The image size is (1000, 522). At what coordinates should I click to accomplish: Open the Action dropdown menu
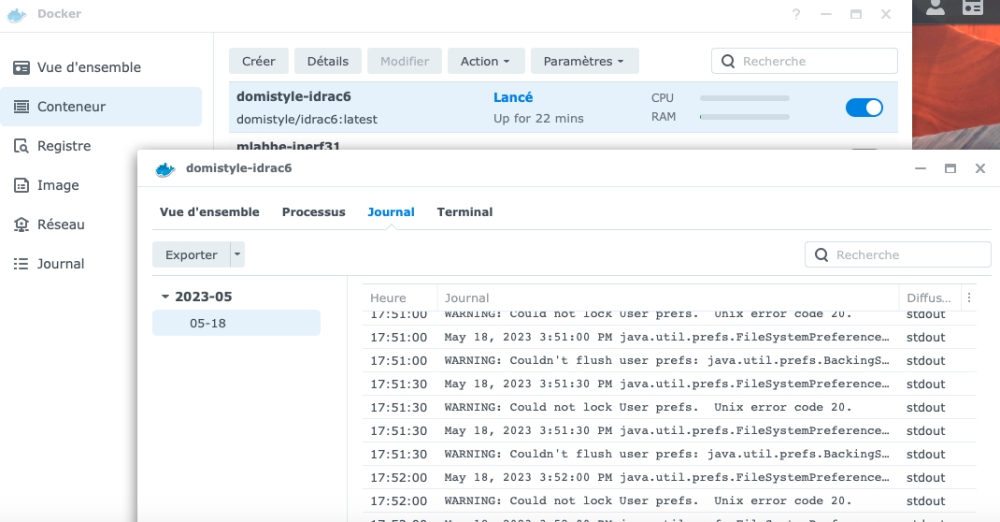(485, 61)
